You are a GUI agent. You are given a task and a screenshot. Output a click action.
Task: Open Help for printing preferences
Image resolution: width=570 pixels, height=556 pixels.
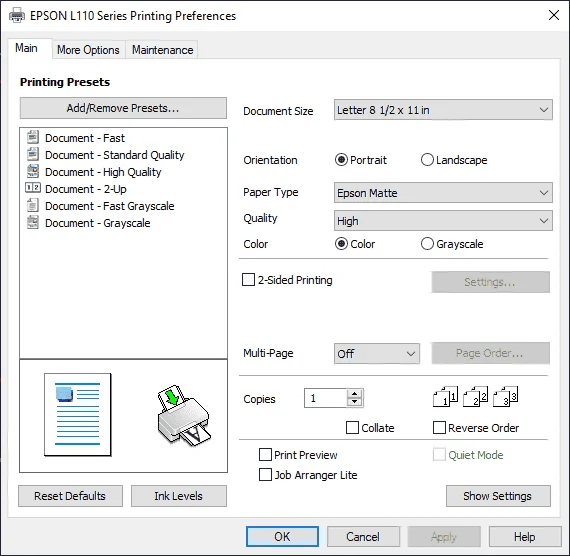point(525,537)
